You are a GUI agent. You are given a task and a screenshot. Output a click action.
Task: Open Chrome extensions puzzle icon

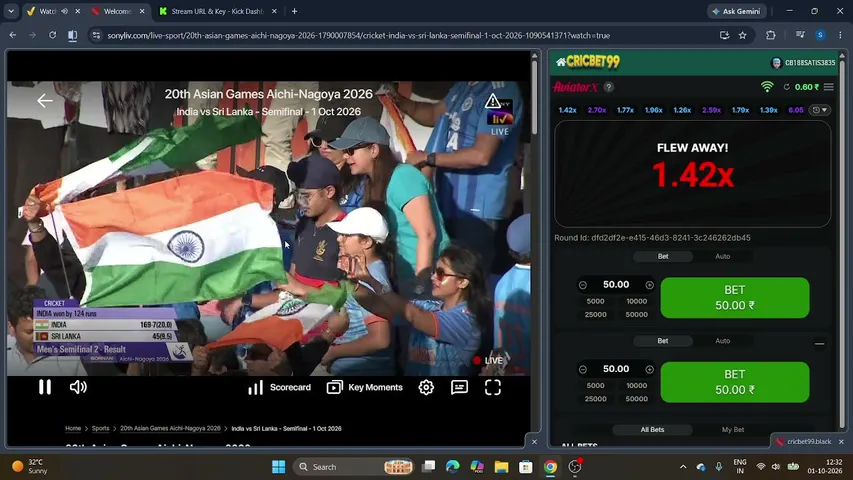(x=770, y=35)
